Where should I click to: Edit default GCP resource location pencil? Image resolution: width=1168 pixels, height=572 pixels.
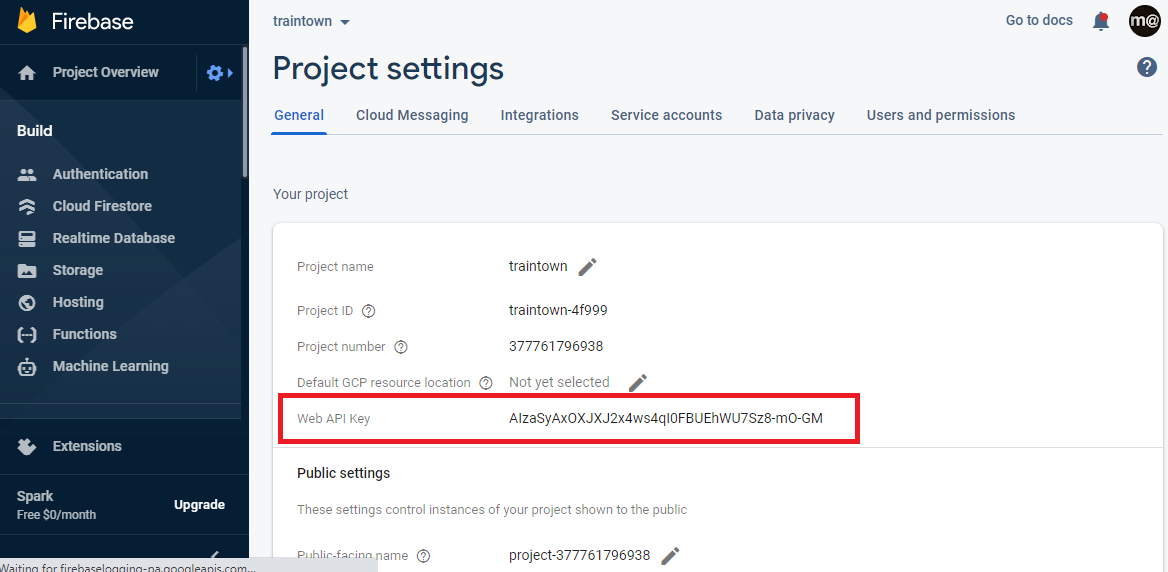[x=638, y=383]
